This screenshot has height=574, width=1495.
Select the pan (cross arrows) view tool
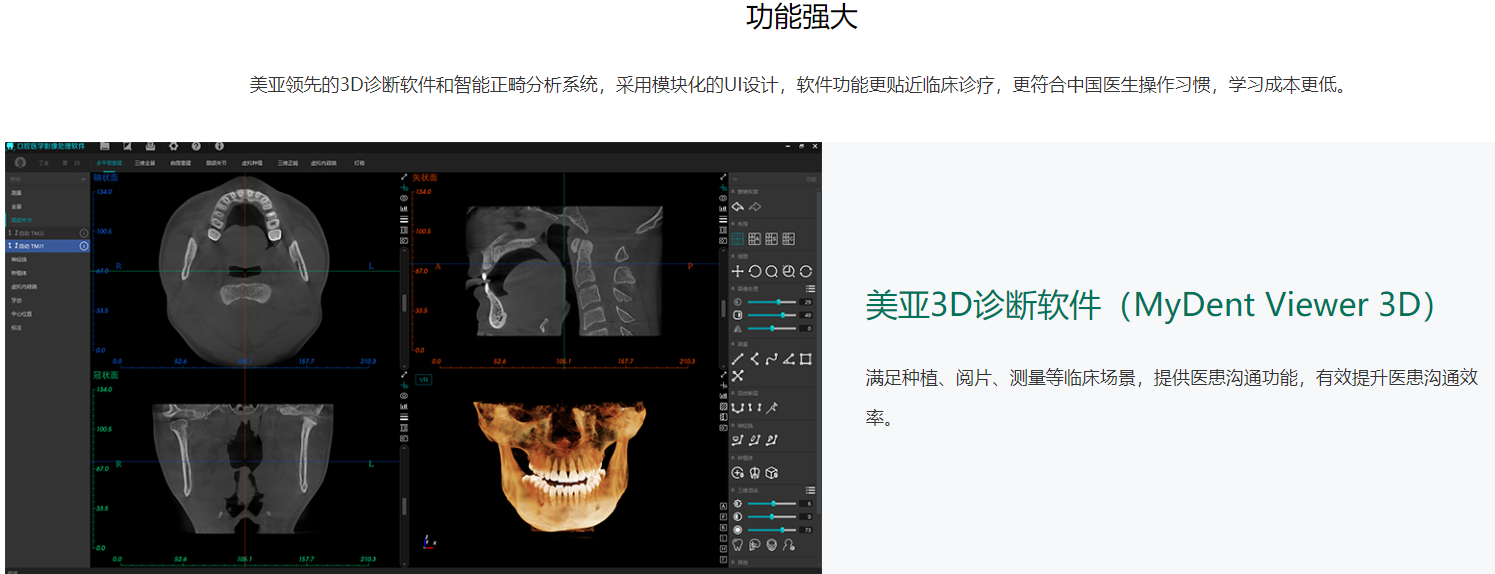[737, 271]
